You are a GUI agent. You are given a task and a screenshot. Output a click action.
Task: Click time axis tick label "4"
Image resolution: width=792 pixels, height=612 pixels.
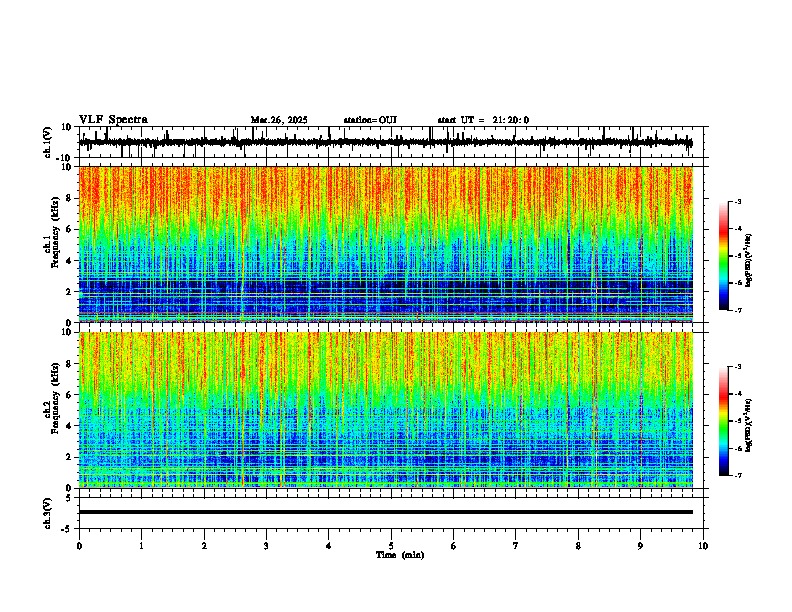coord(329,546)
